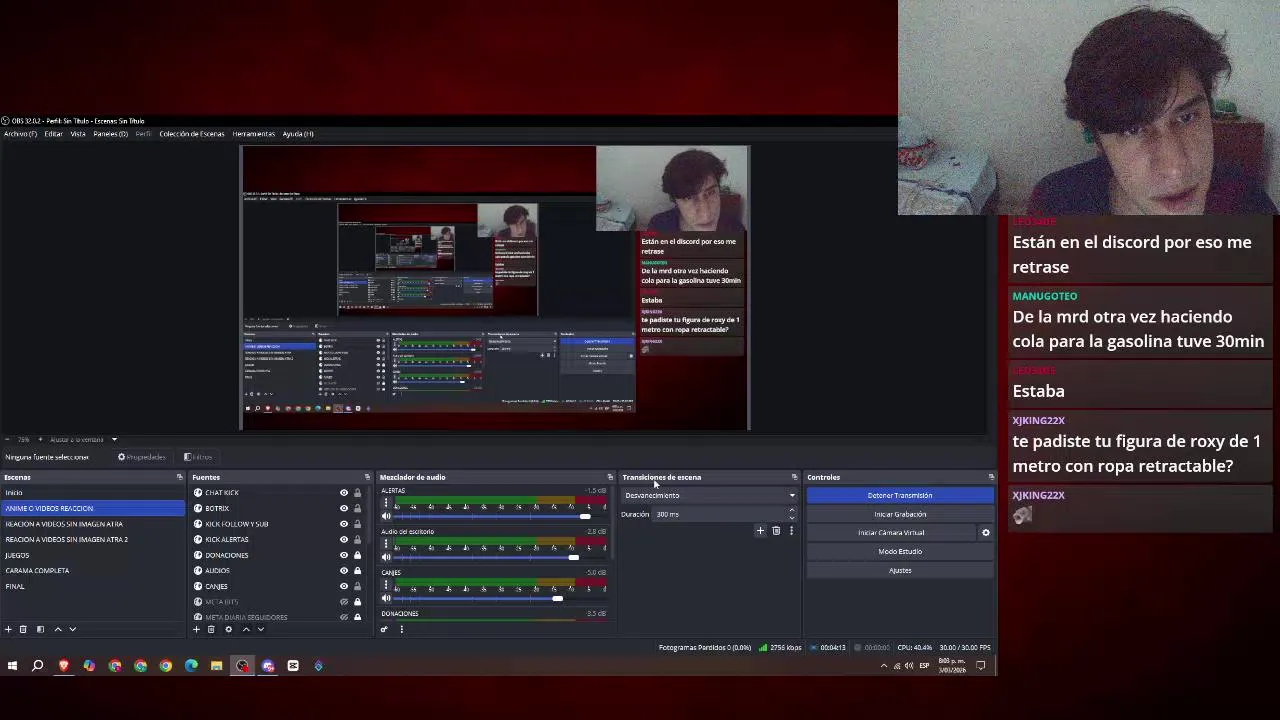
Task: Show hidden icons in the system tray
Action: [883, 666]
